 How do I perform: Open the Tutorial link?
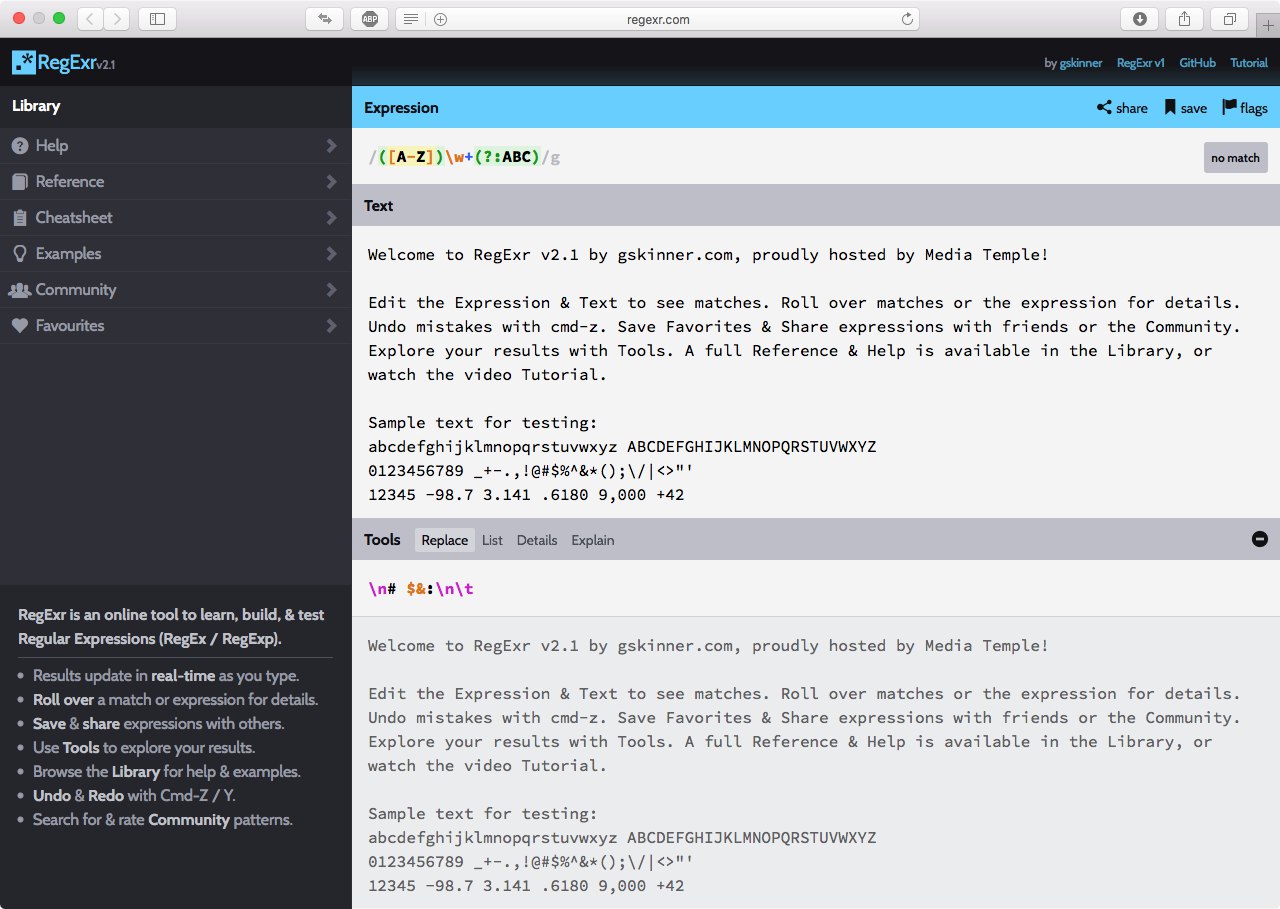(x=1249, y=63)
